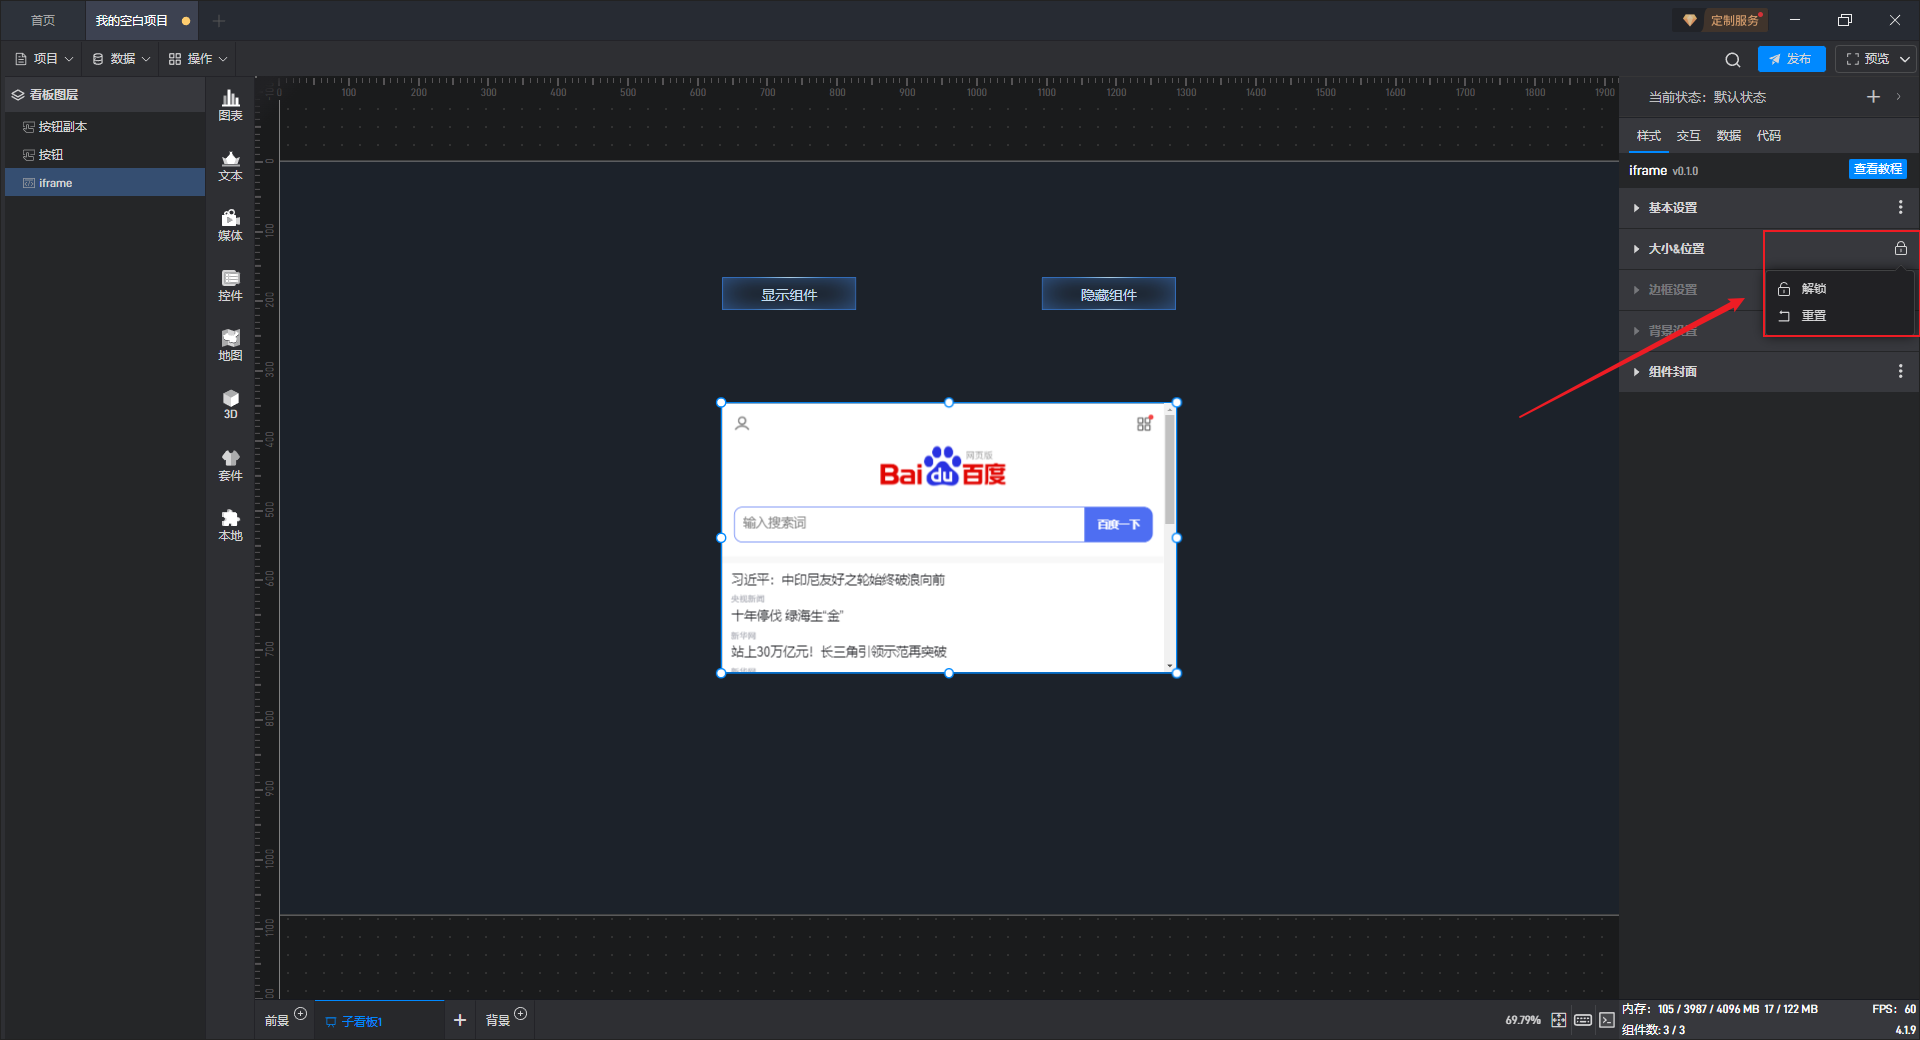Switch to the 数据 tab in right panel

click(x=1728, y=136)
